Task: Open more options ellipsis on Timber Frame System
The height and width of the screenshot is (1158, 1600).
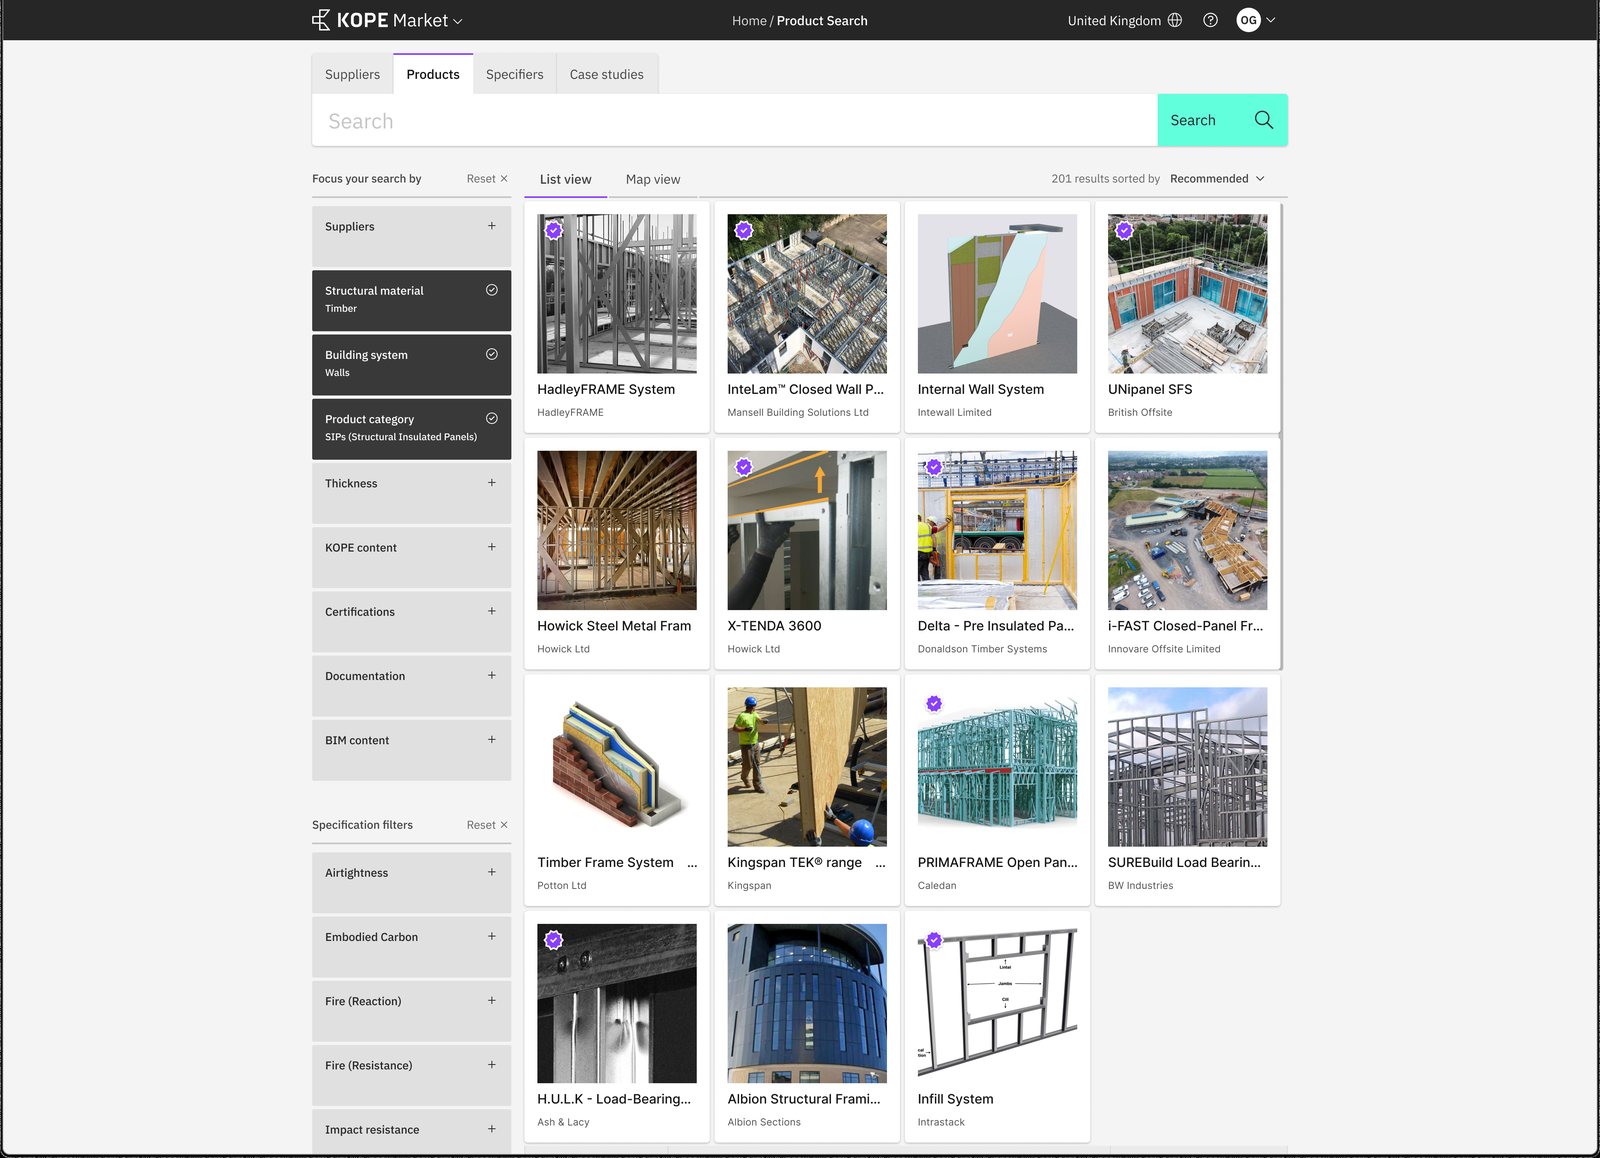Action: pyautogui.click(x=692, y=863)
